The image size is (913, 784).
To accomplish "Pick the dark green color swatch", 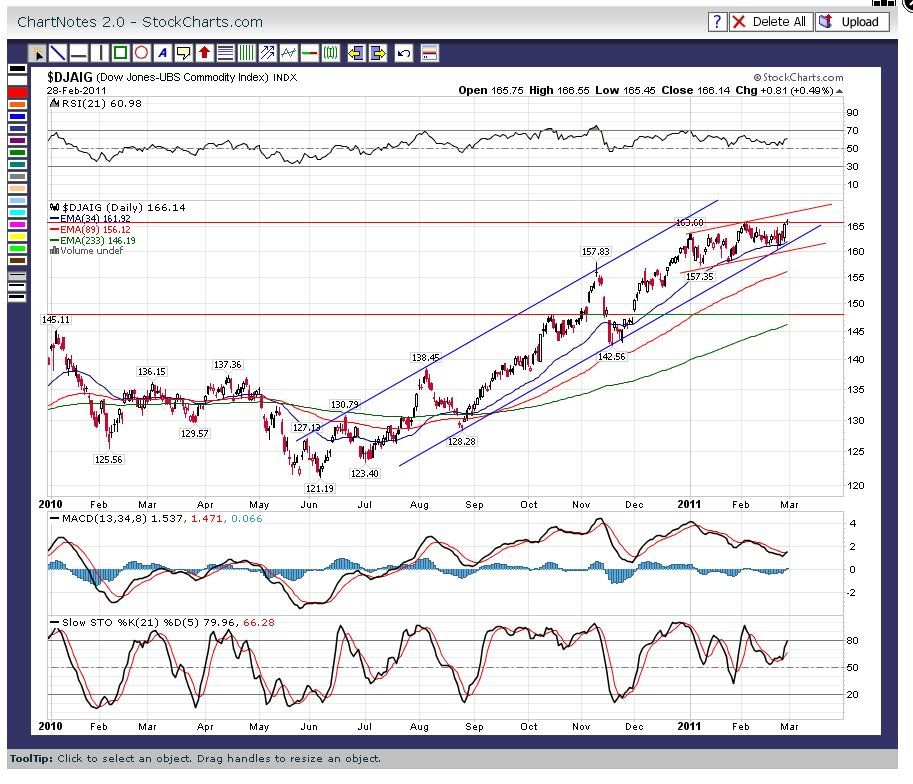I will pyautogui.click(x=17, y=153).
